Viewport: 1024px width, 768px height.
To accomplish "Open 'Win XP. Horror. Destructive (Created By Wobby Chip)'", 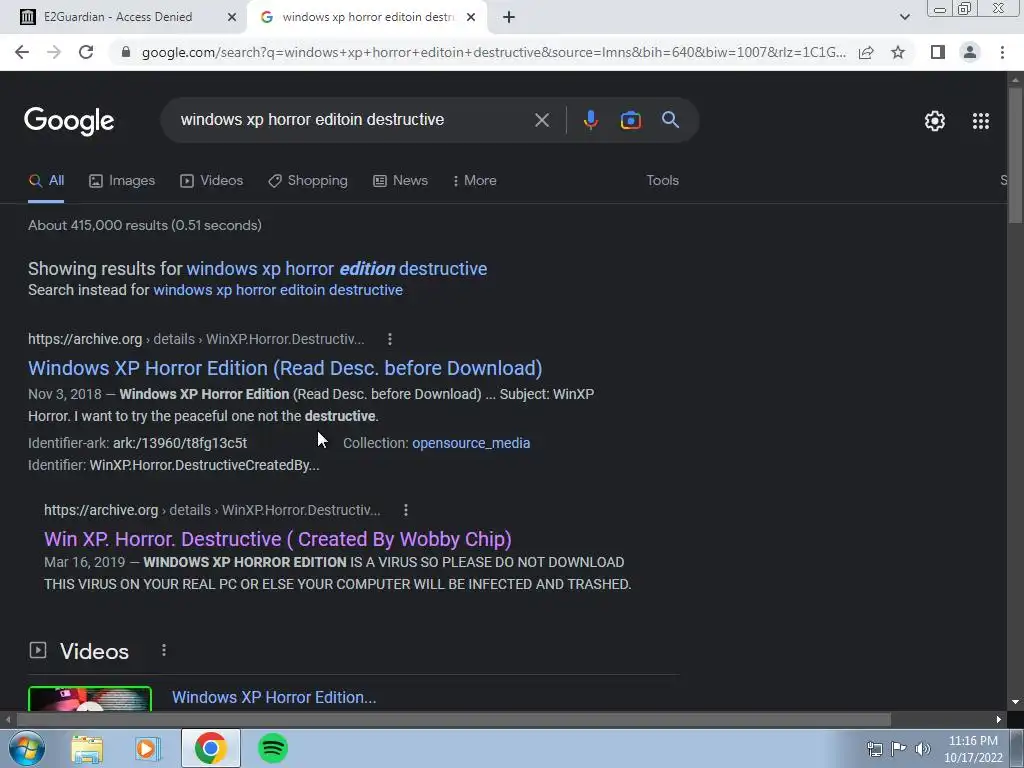I will (x=278, y=539).
